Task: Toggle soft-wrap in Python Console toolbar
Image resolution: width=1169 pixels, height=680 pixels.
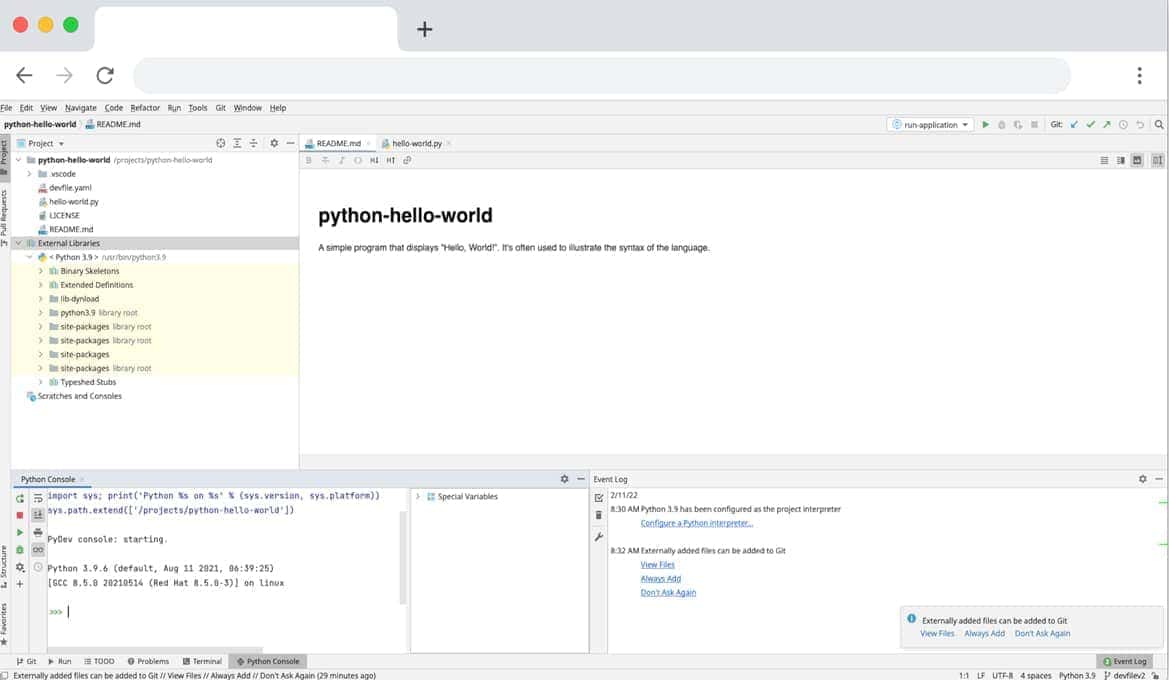Action: pos(38,498)
